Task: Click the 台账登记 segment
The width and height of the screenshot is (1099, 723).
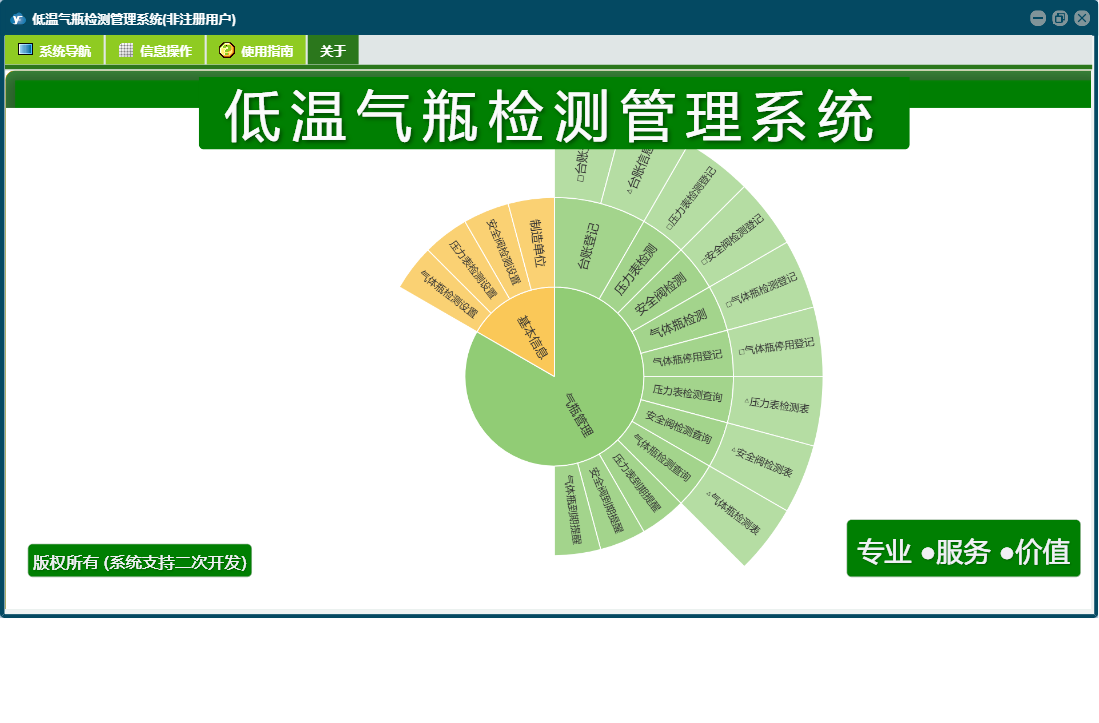Action: point(587,245)
